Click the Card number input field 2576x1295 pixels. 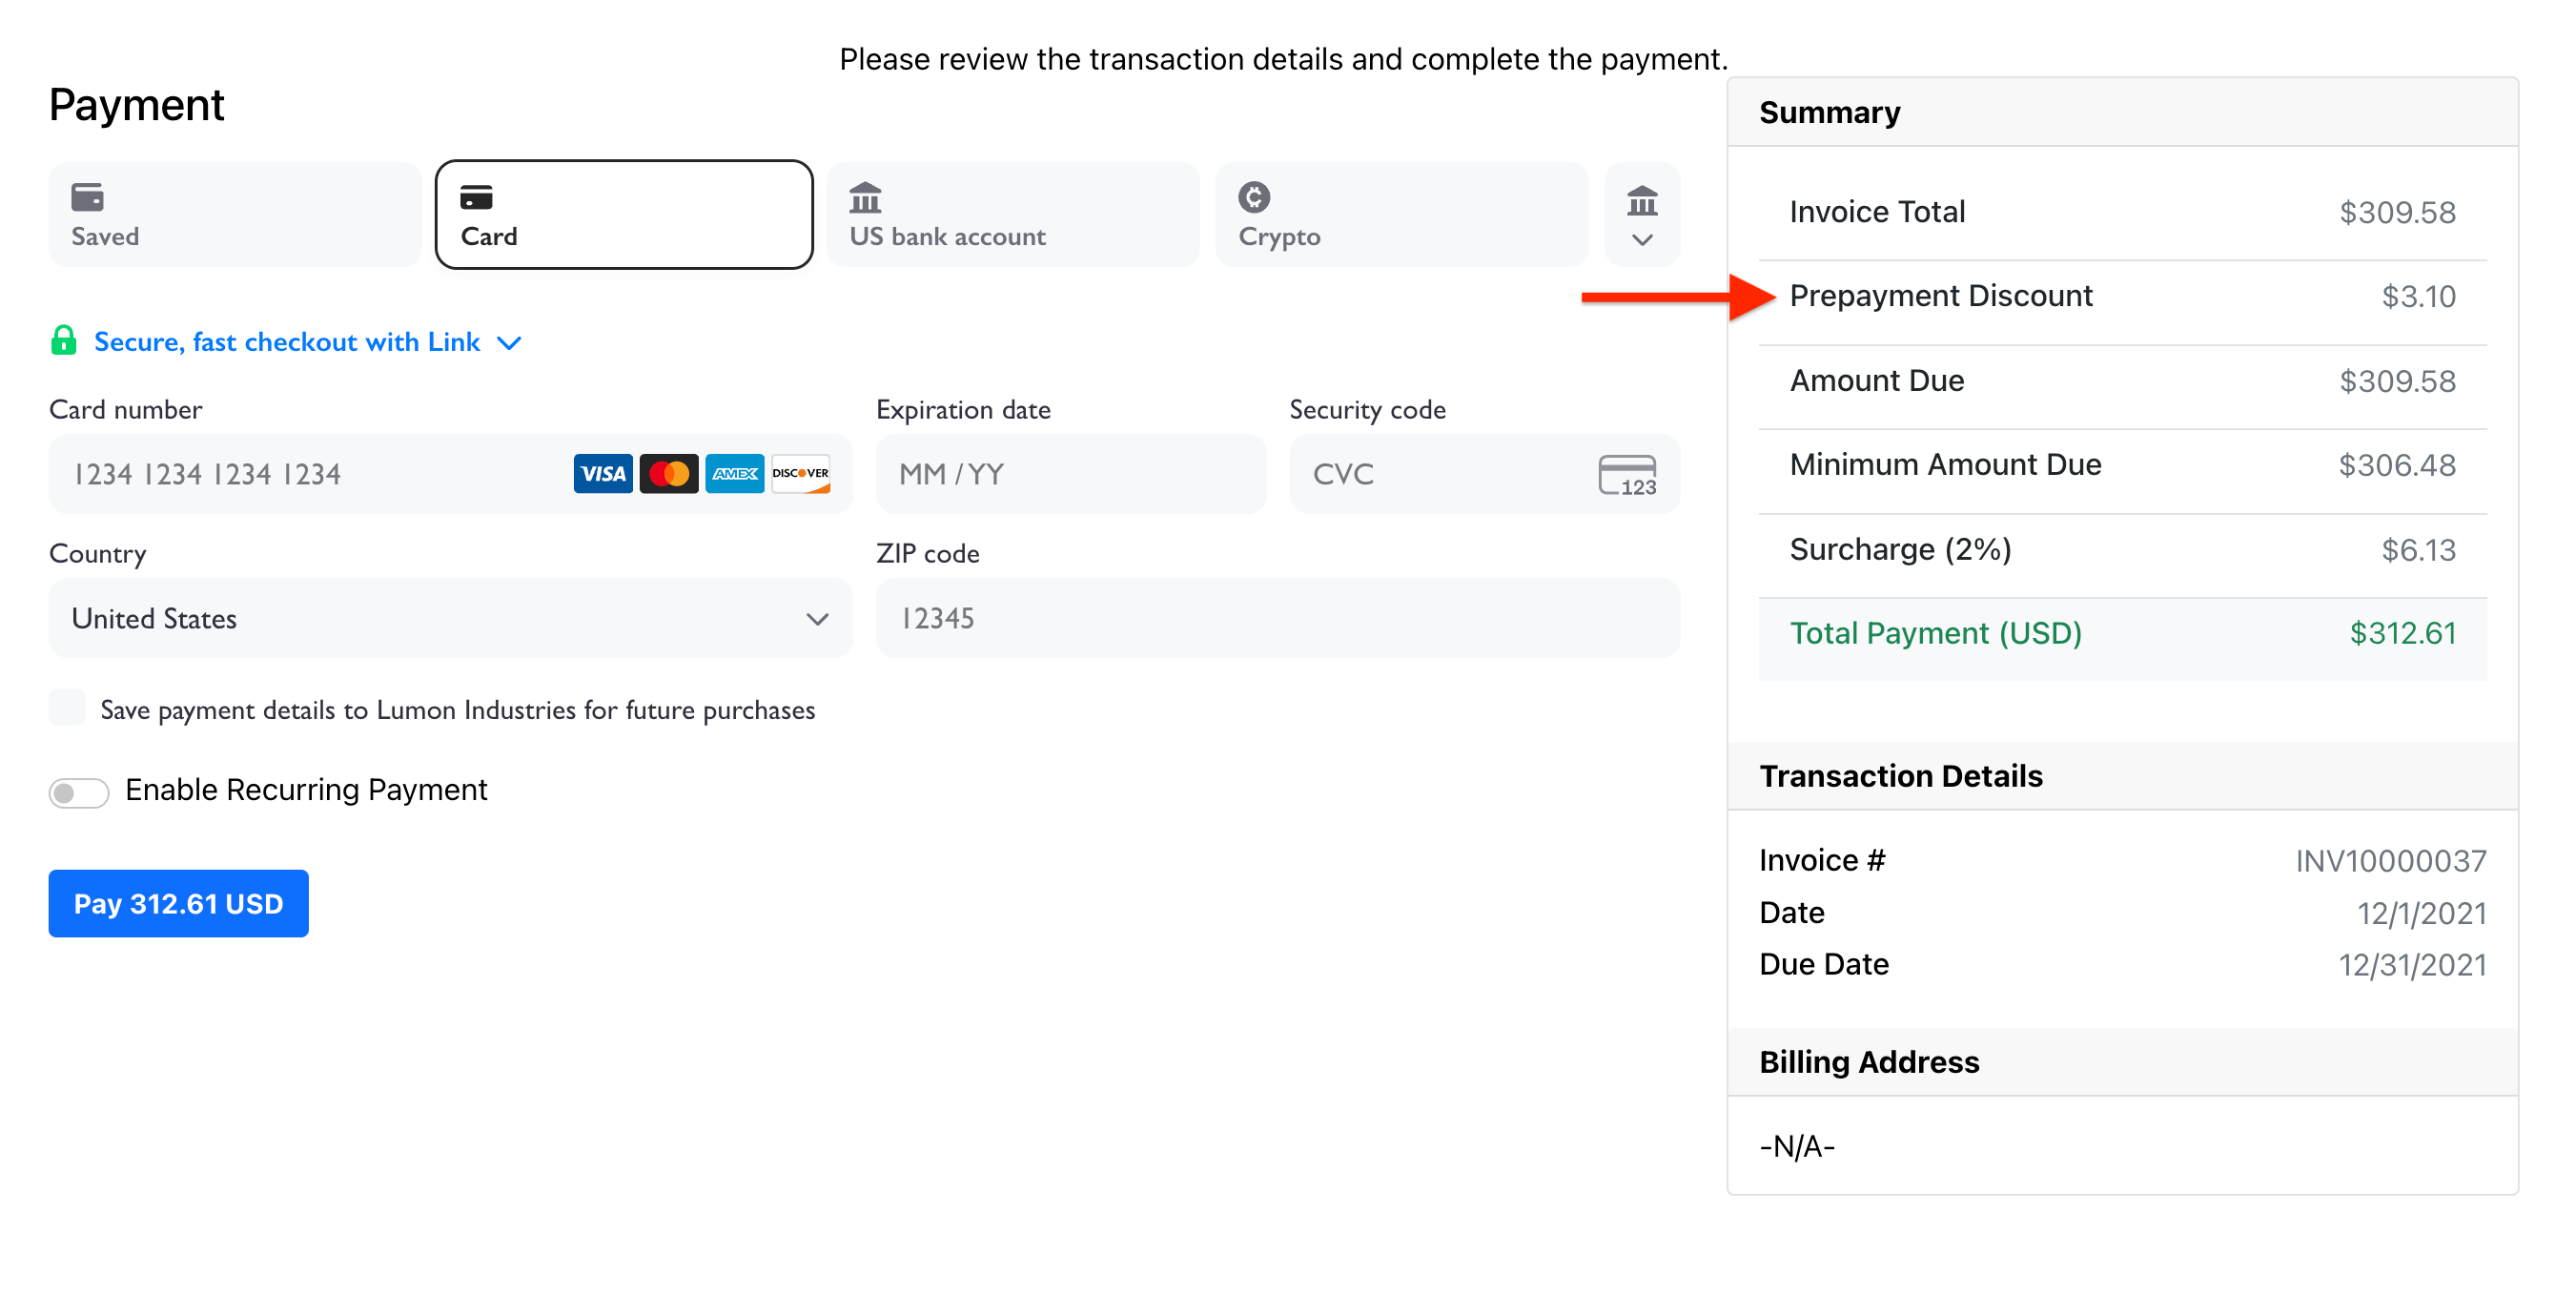pyautogui.click(x=300, y=473)
